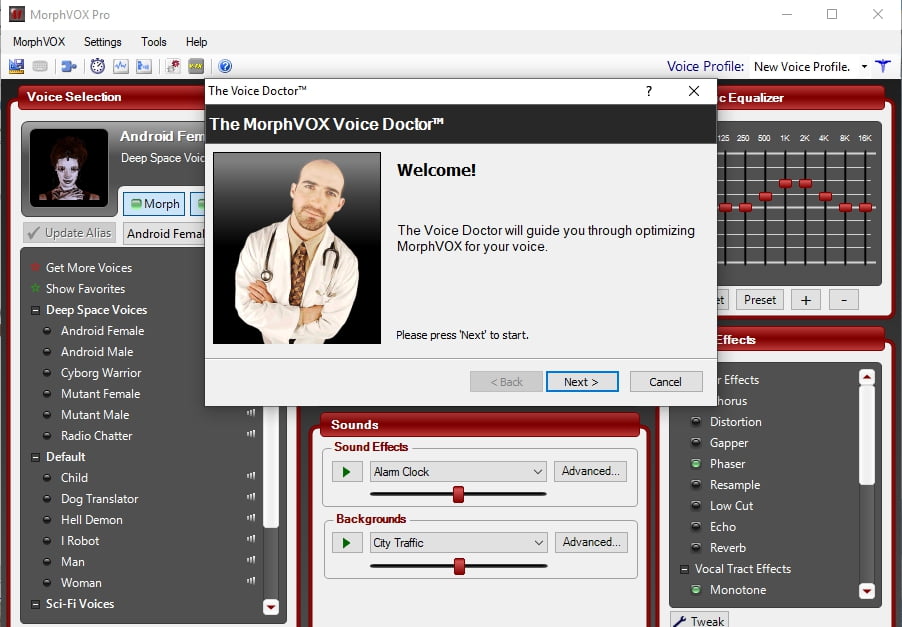The height and width of the screenshot is (627, 902).
Task: Toggle the Gapper effect
Action: [696, 442]
